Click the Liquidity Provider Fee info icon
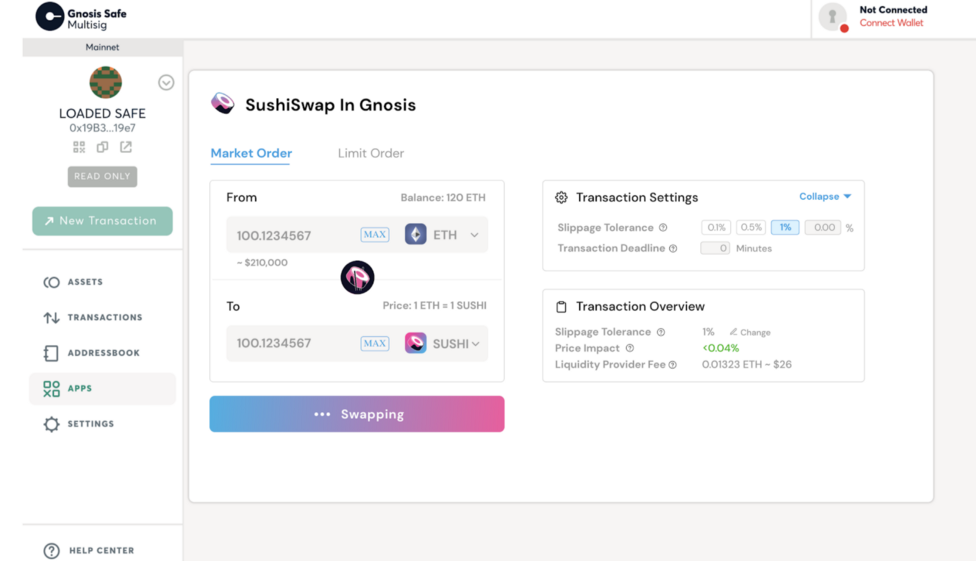 pyautogui.click(x=672, y=365)
